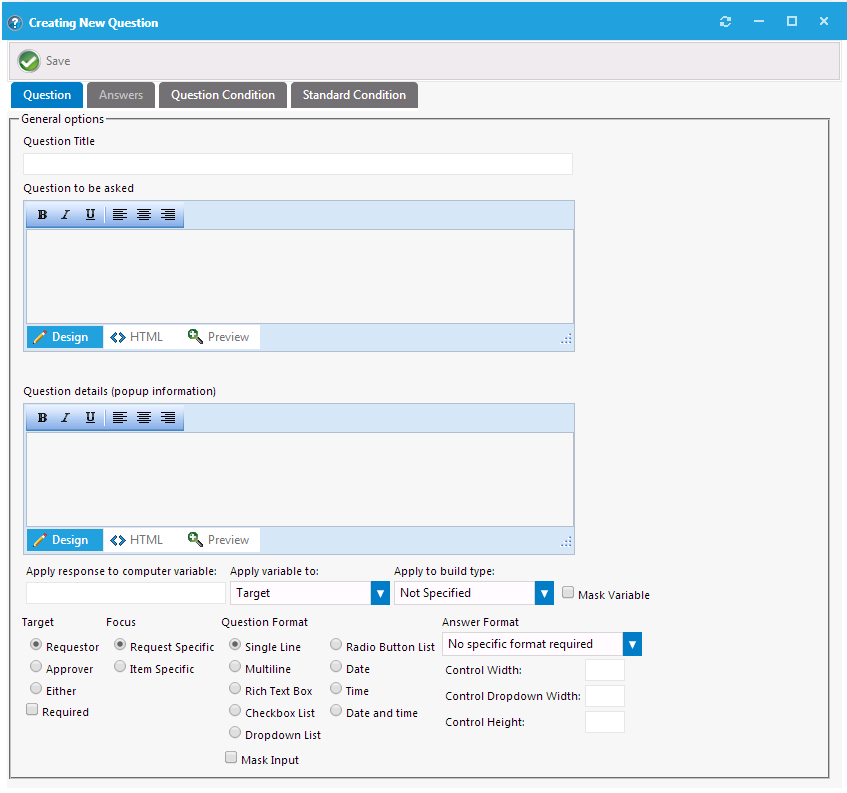Expand the Apply to build type dropdown
Image resolution: width=847 pixels, height=793 pixels.
click(x=544, y=593)
